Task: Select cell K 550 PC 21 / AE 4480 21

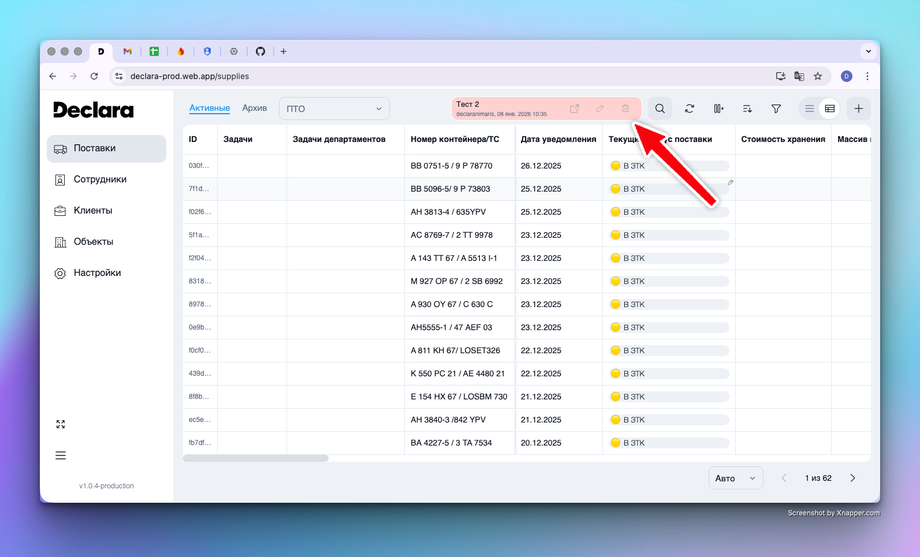Action: [458, 373]
